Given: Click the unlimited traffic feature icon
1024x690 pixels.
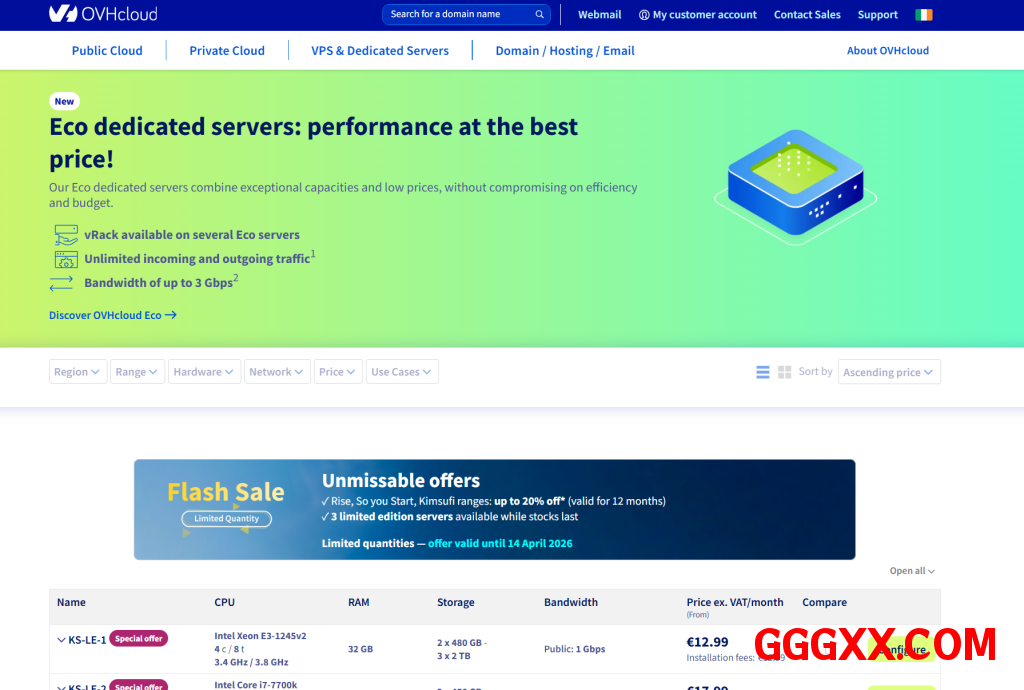Looking at the screenshot, I should point(65,259).
